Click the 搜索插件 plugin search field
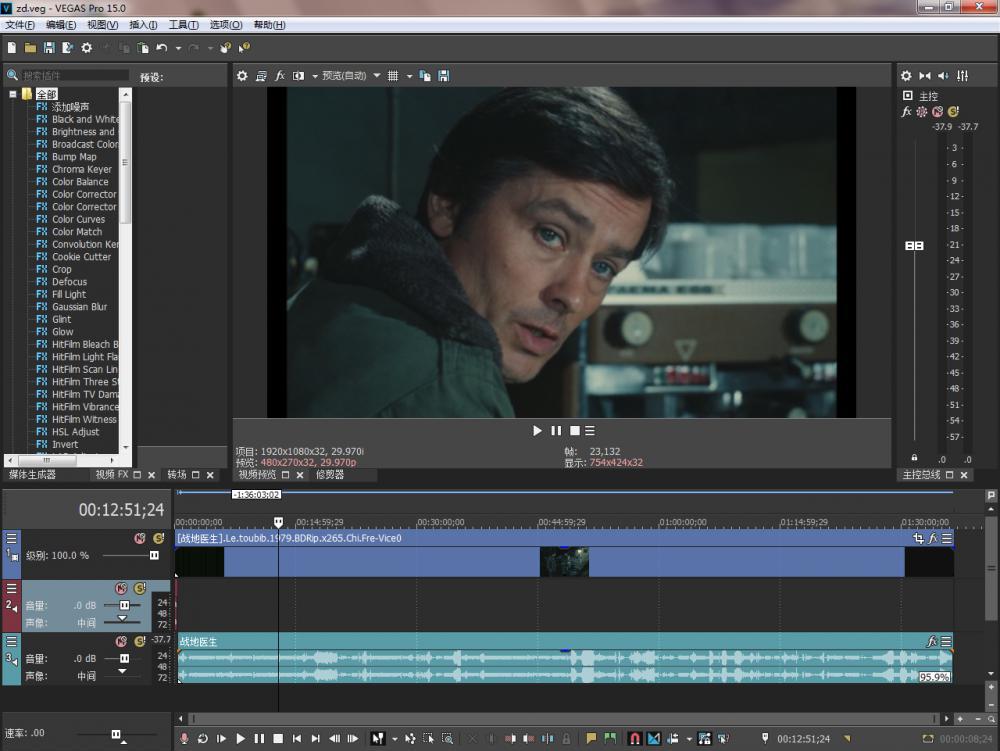 pos(75,75)
